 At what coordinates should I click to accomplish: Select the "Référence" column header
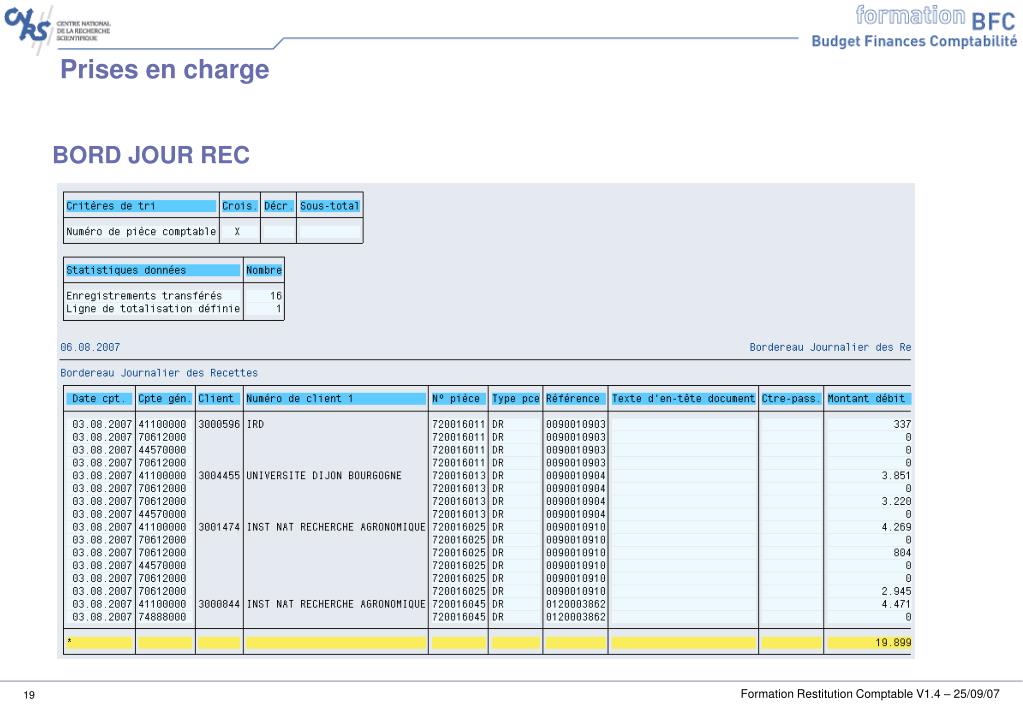(x=575, y=399)
